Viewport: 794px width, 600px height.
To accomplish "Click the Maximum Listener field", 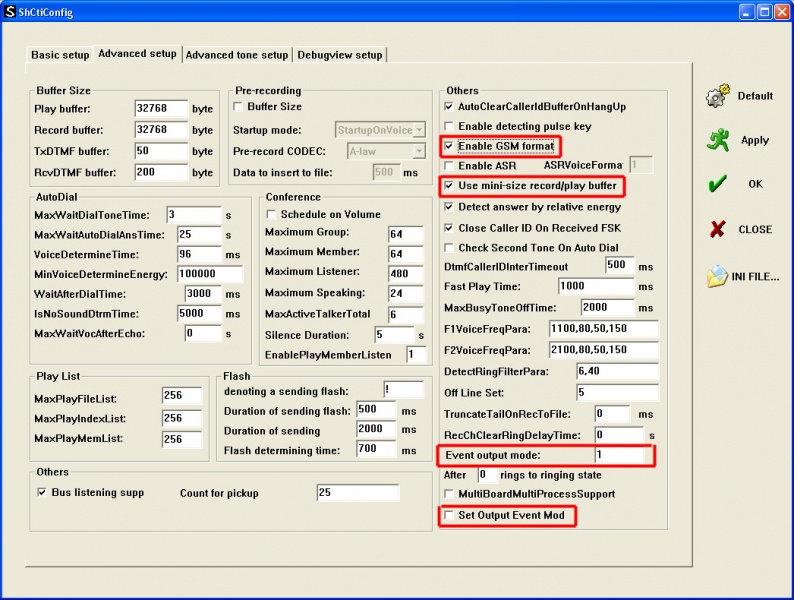I will click(406, 273).
